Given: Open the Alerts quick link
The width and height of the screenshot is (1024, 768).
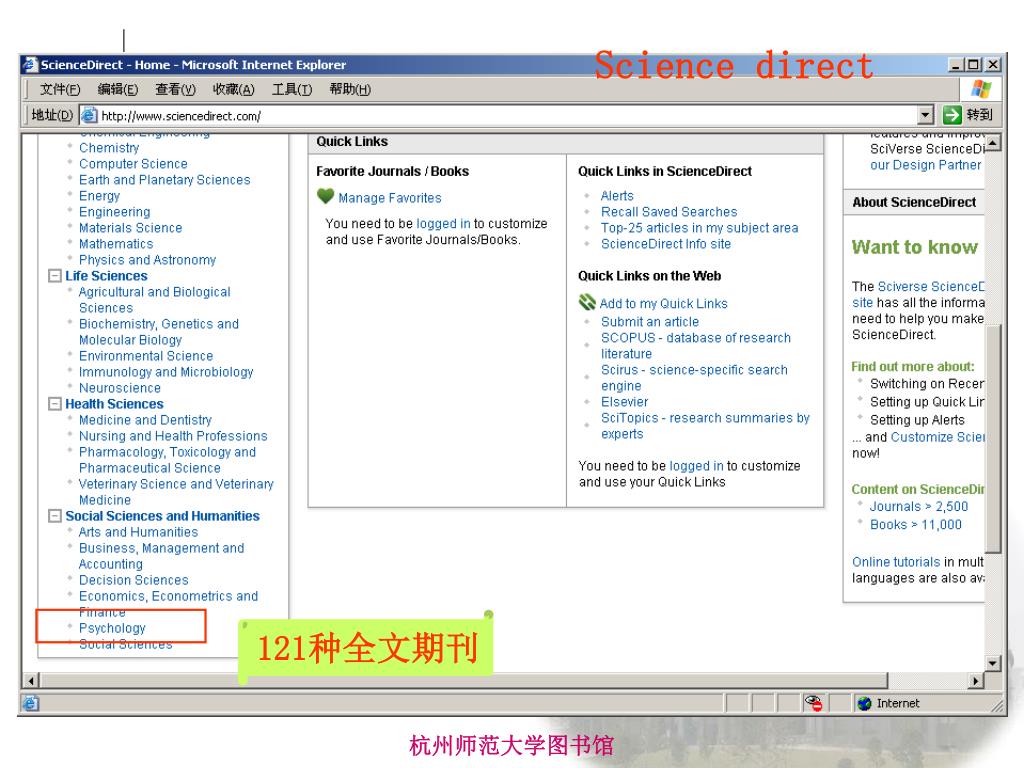Looking at the screenshot, I should (617, 196).
